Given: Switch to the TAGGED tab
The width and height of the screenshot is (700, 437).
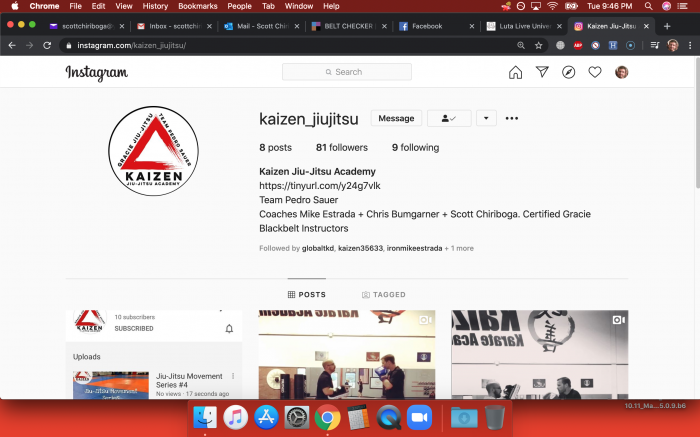Looking at the screenshot, I should click(x=383, y=295).
